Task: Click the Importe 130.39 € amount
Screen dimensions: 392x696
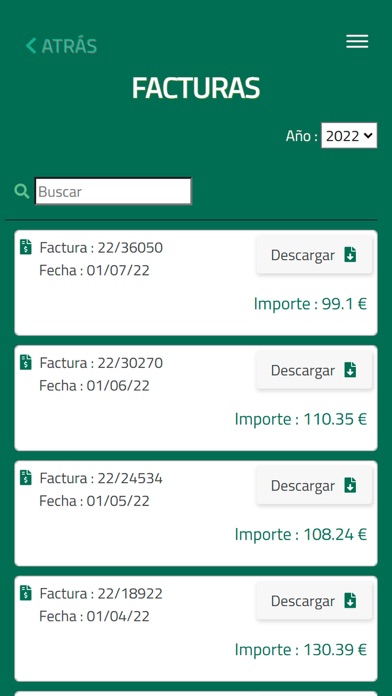Action: (x=301, y=649)
